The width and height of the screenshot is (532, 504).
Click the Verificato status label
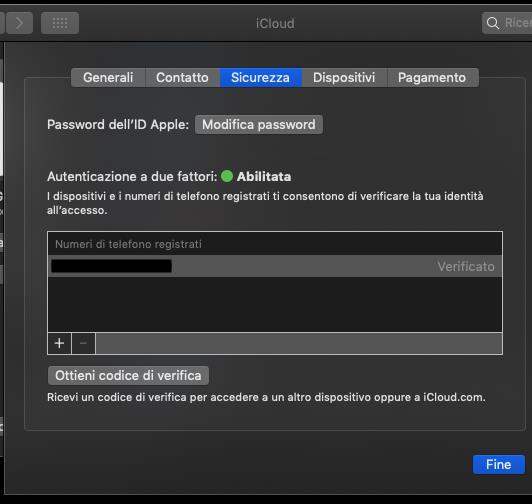466,266
